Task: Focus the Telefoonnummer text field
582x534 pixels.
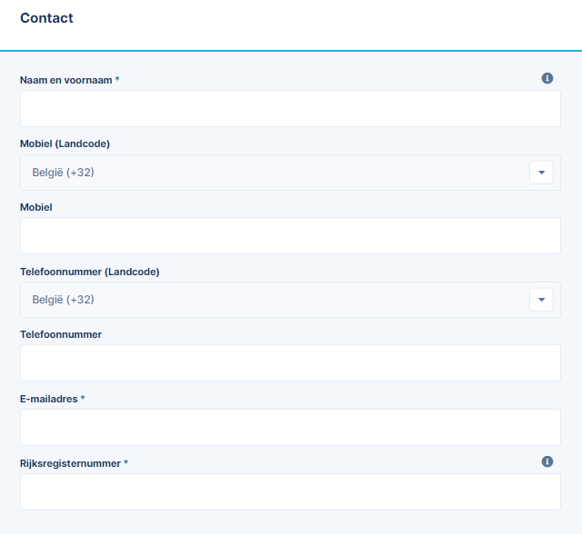Action: pos(290,363)
